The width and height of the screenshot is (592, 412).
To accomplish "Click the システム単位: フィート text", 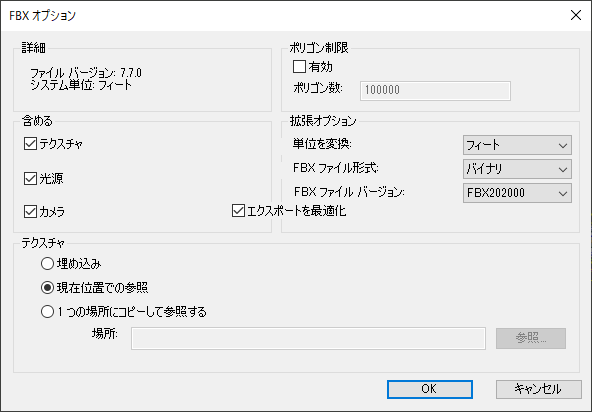I will point(81,85).
